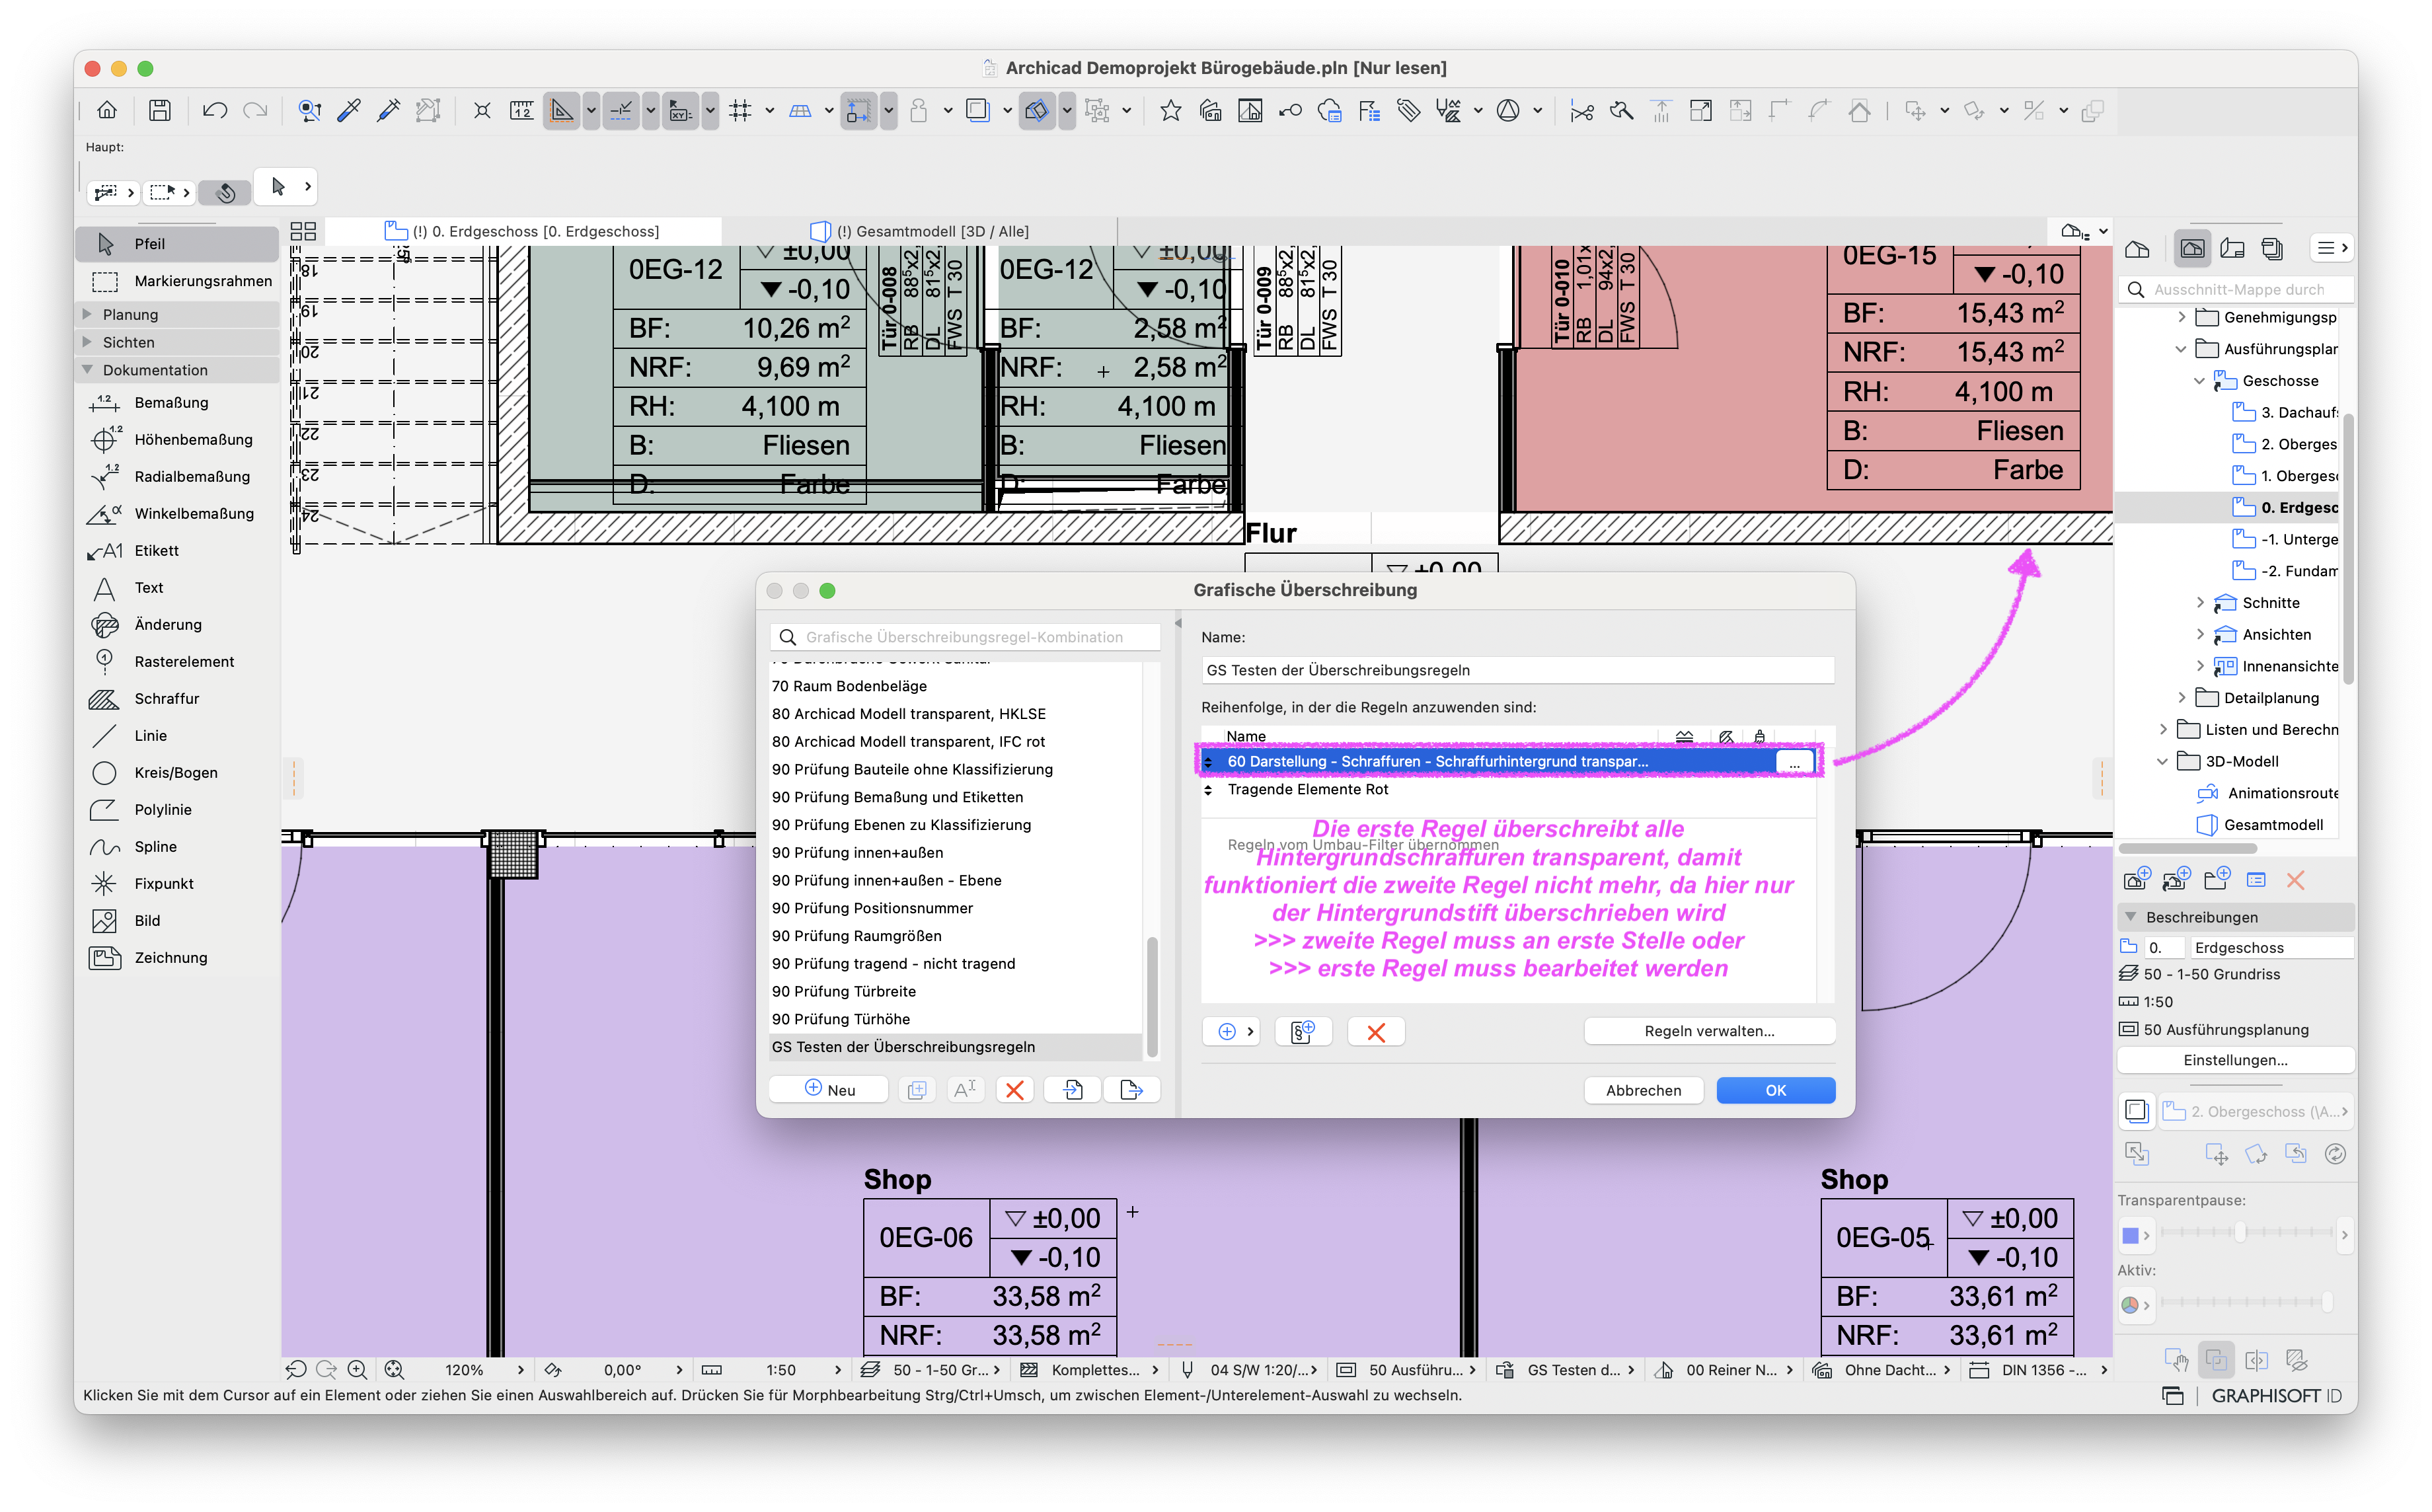
Task: Select the Pfeil arrow tool
Action: tap(178, 243)
